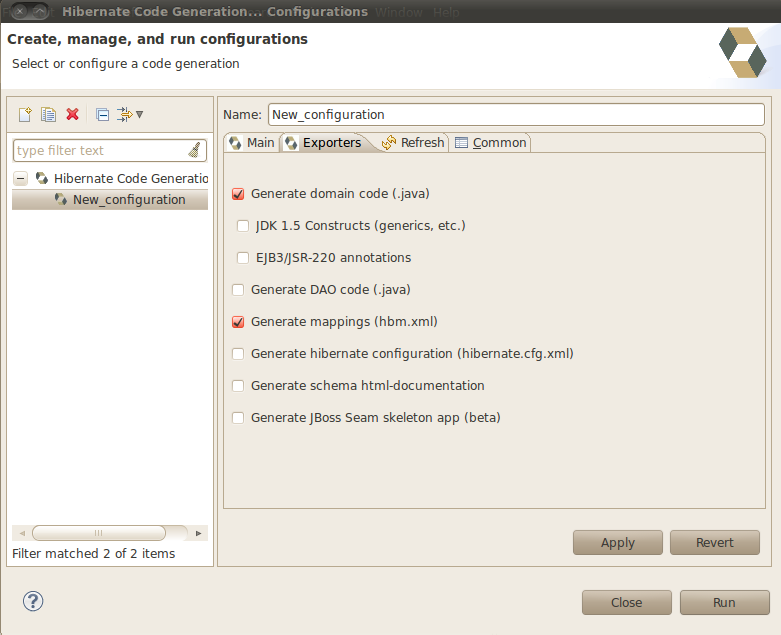The width and height of the screenshot is (781, 635).
Task: Close the configurations dialog
Action: pos(627,603)
